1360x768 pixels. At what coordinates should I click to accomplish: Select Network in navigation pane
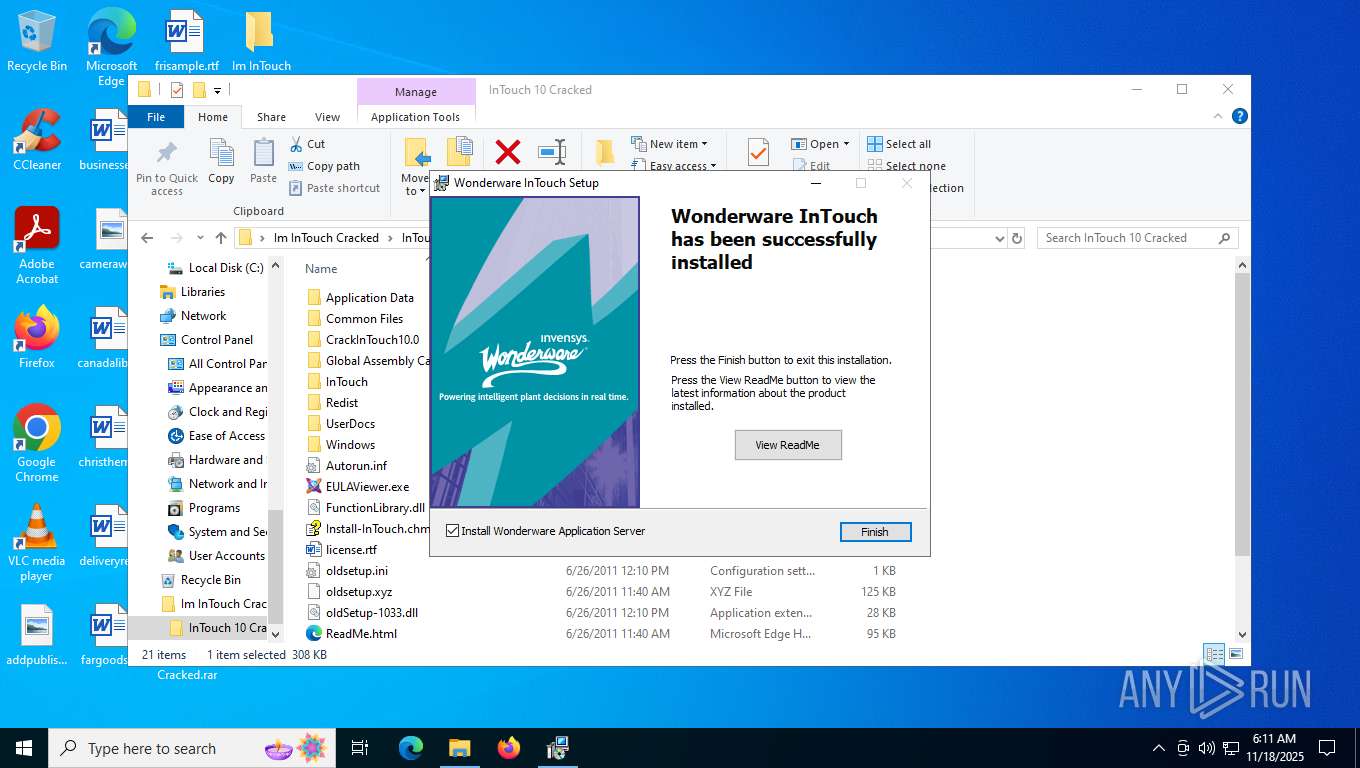[x=193, y=316]
